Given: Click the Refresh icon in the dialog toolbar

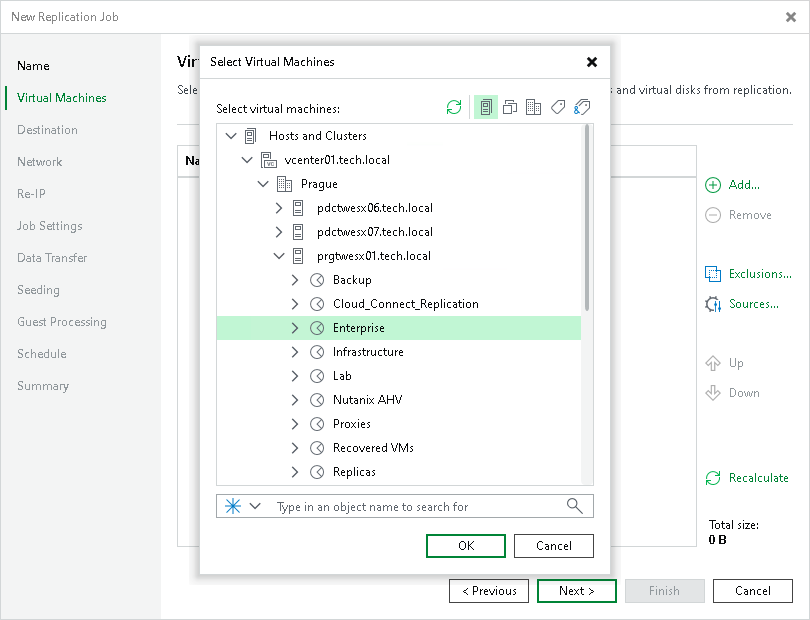Looking at the screenshot, I should click(x=453, y=107).
